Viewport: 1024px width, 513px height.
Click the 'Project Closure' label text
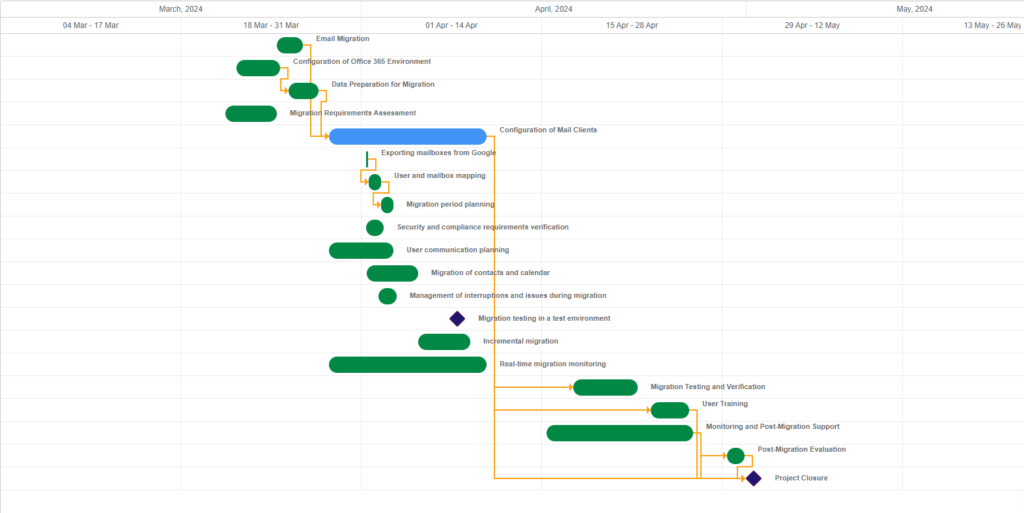[x=801, y=478]
